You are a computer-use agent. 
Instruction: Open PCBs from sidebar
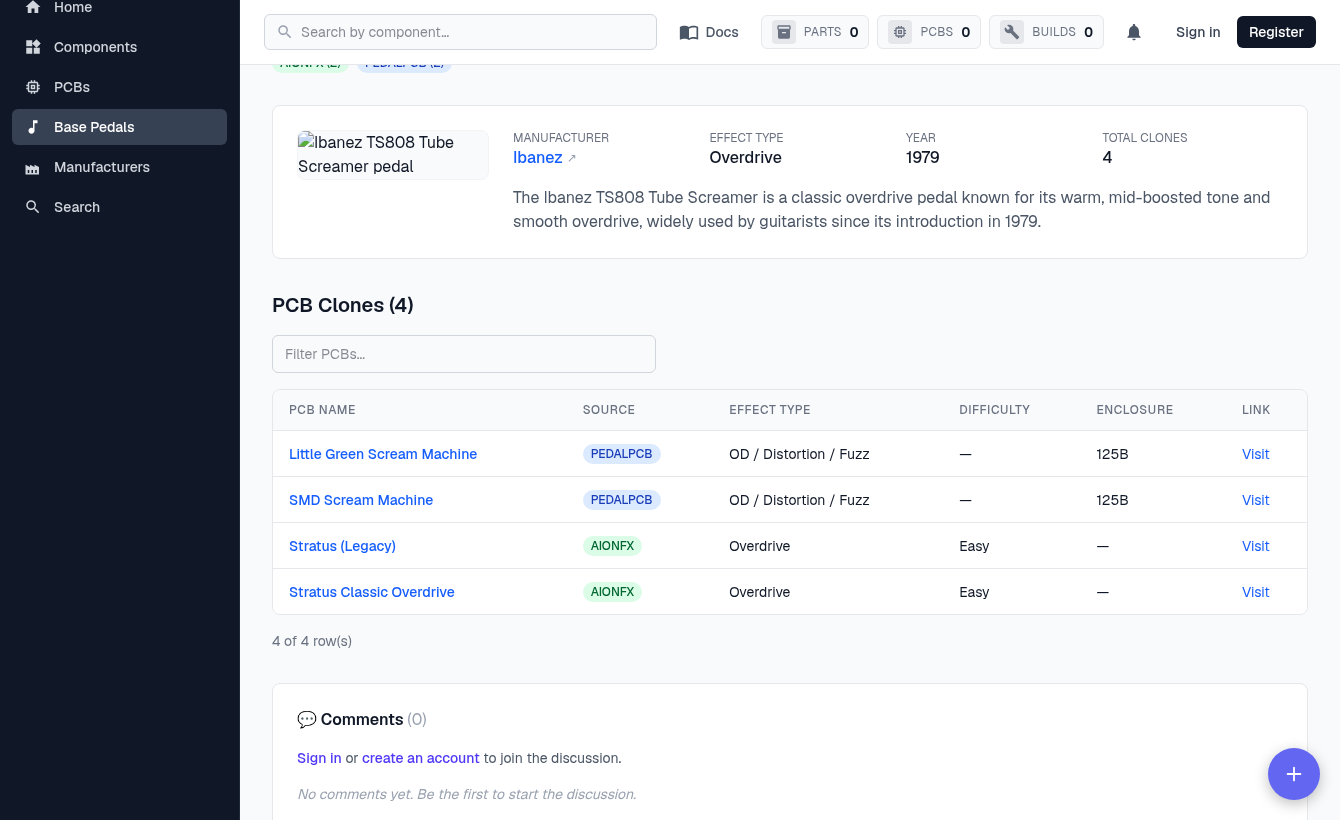click(120, 87)
